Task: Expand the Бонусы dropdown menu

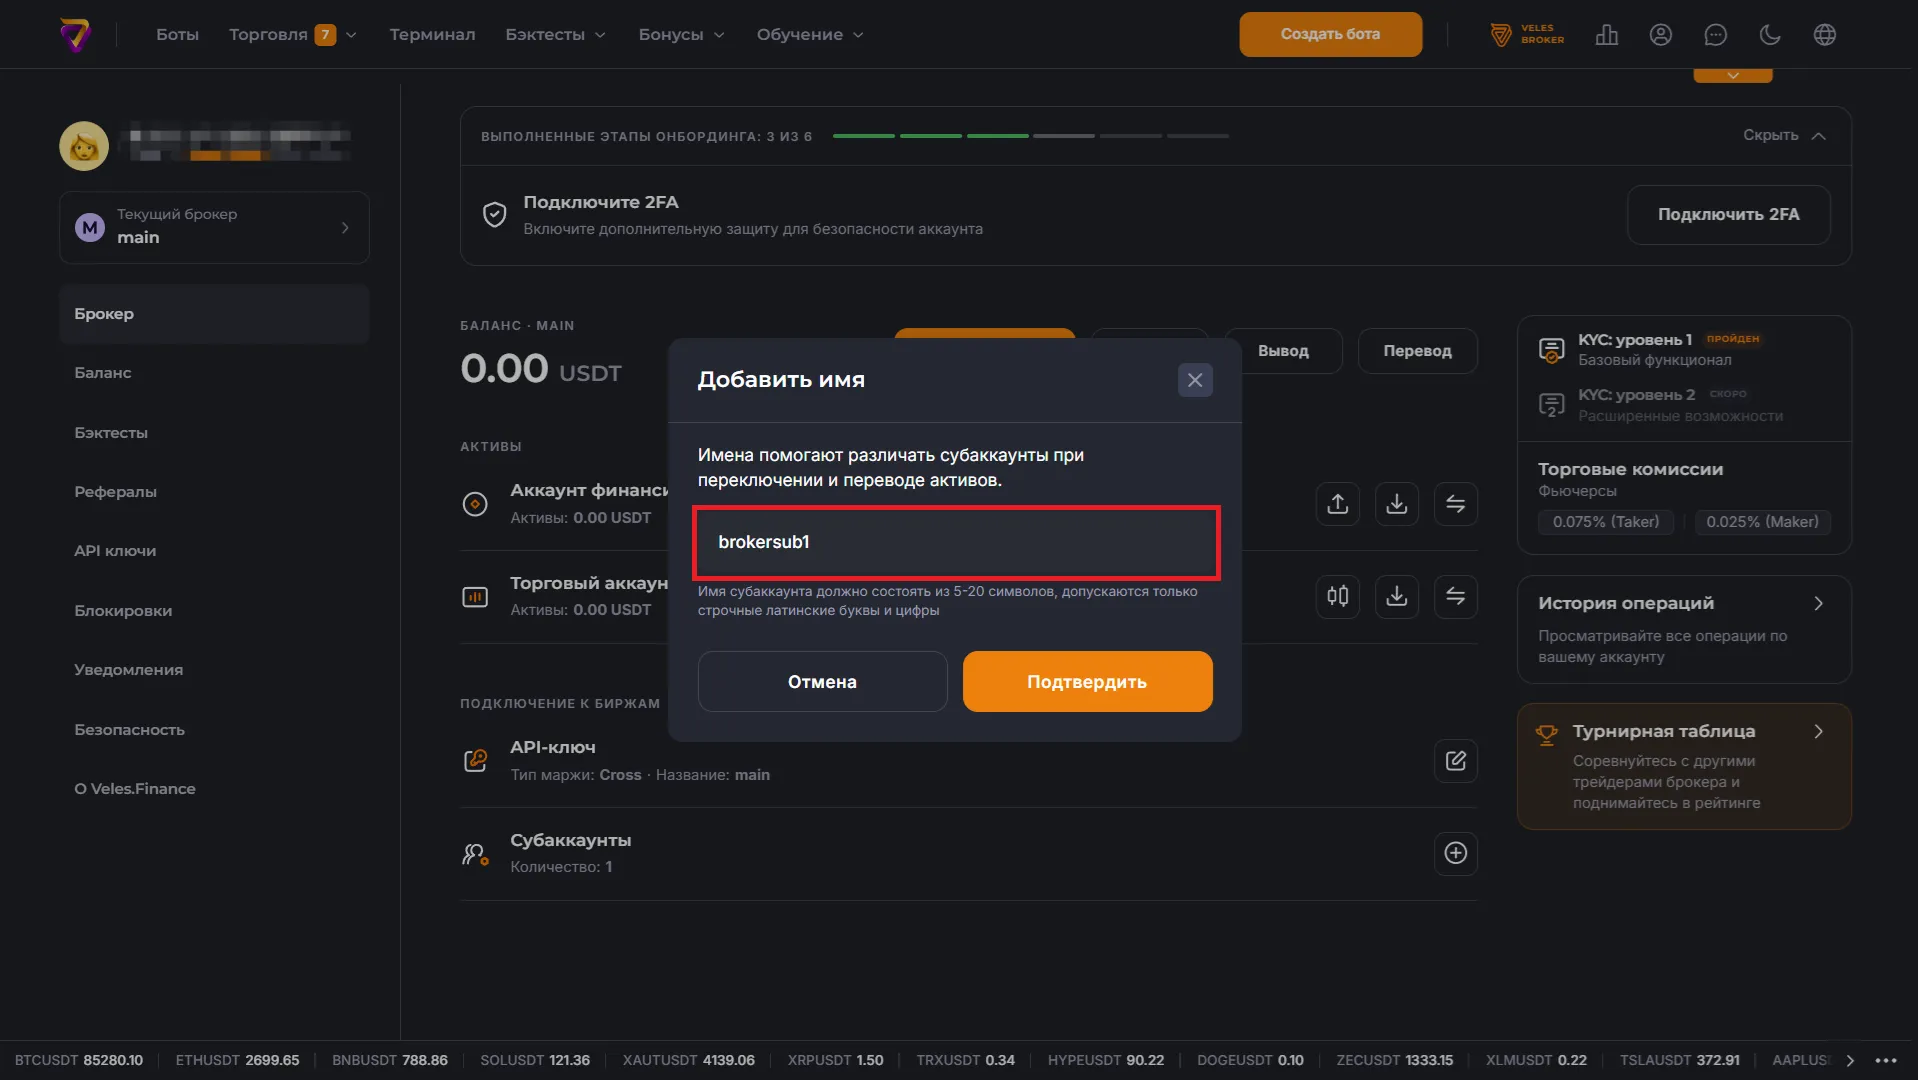Action: [682, 35]
